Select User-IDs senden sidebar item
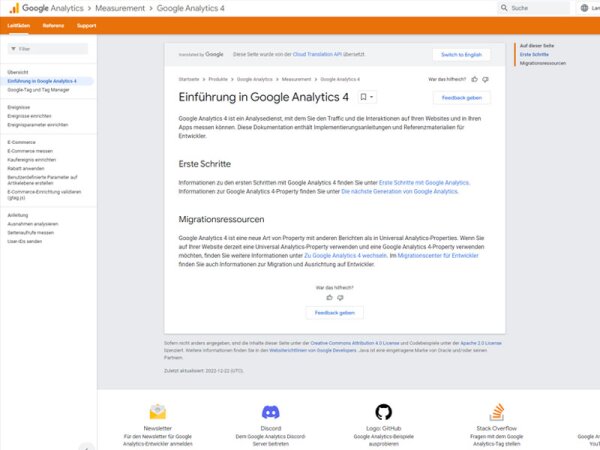Viewport: 600px width, 450px height. click(24, 242)
